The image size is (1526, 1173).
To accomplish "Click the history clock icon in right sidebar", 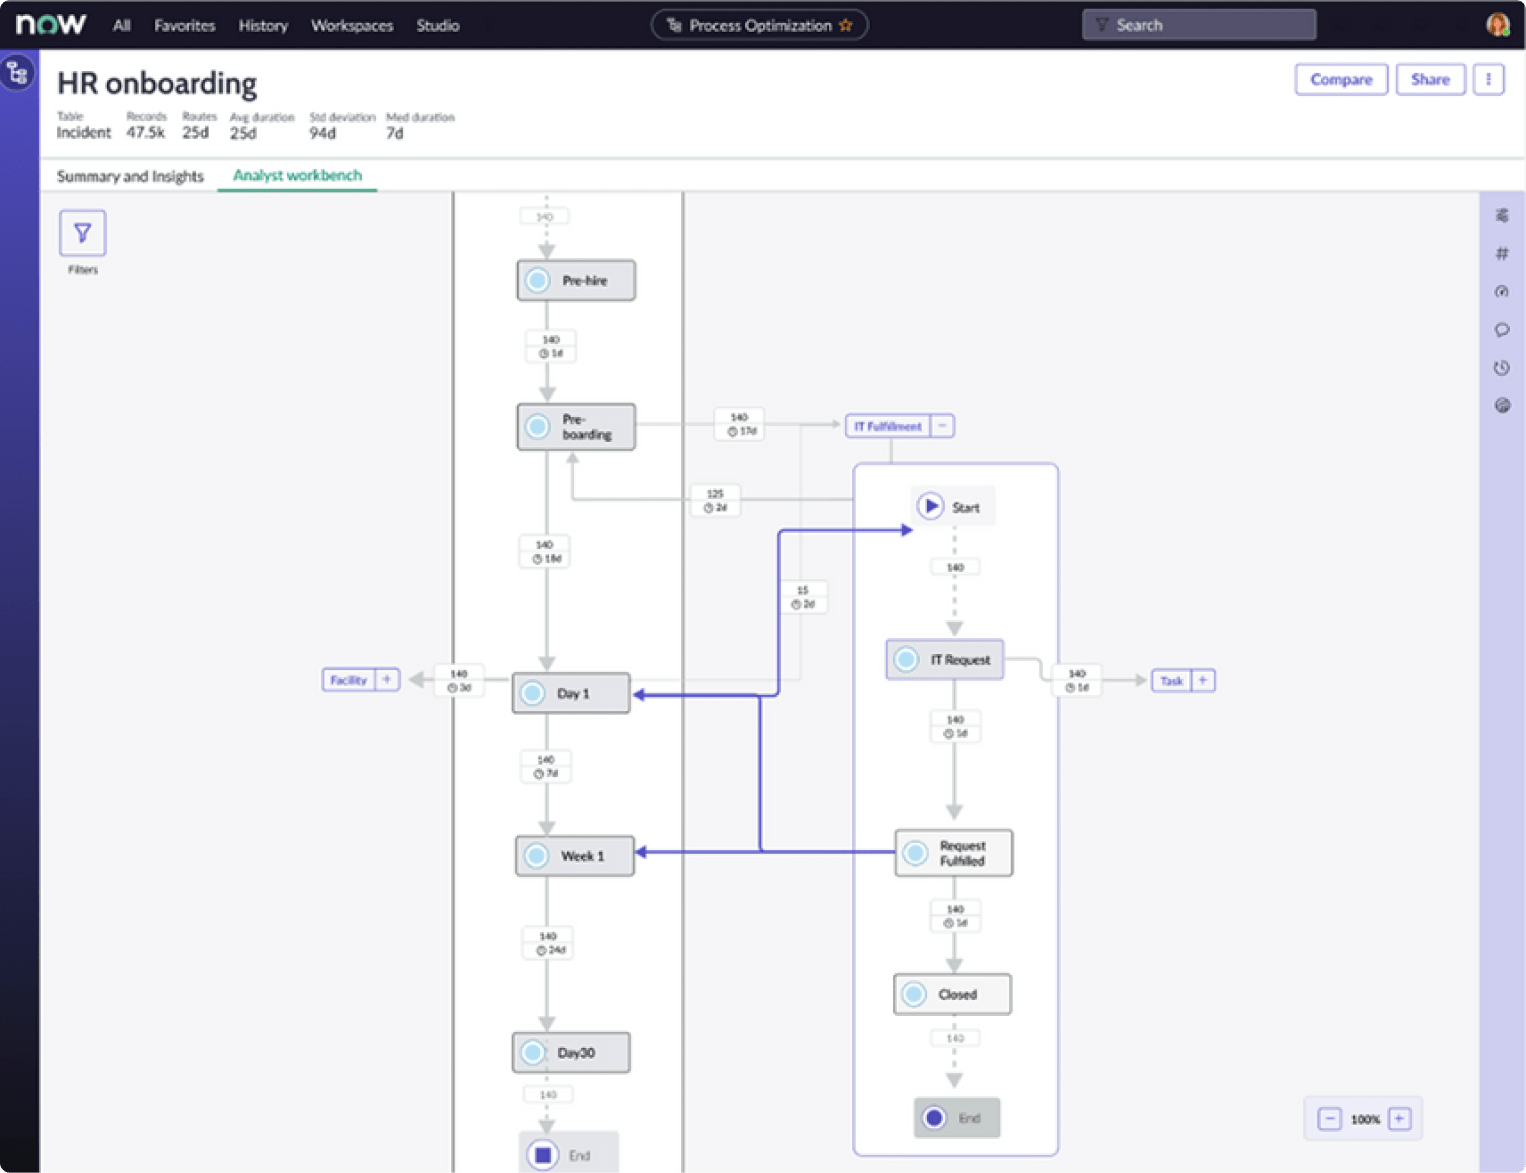I will pos(1501,367).
